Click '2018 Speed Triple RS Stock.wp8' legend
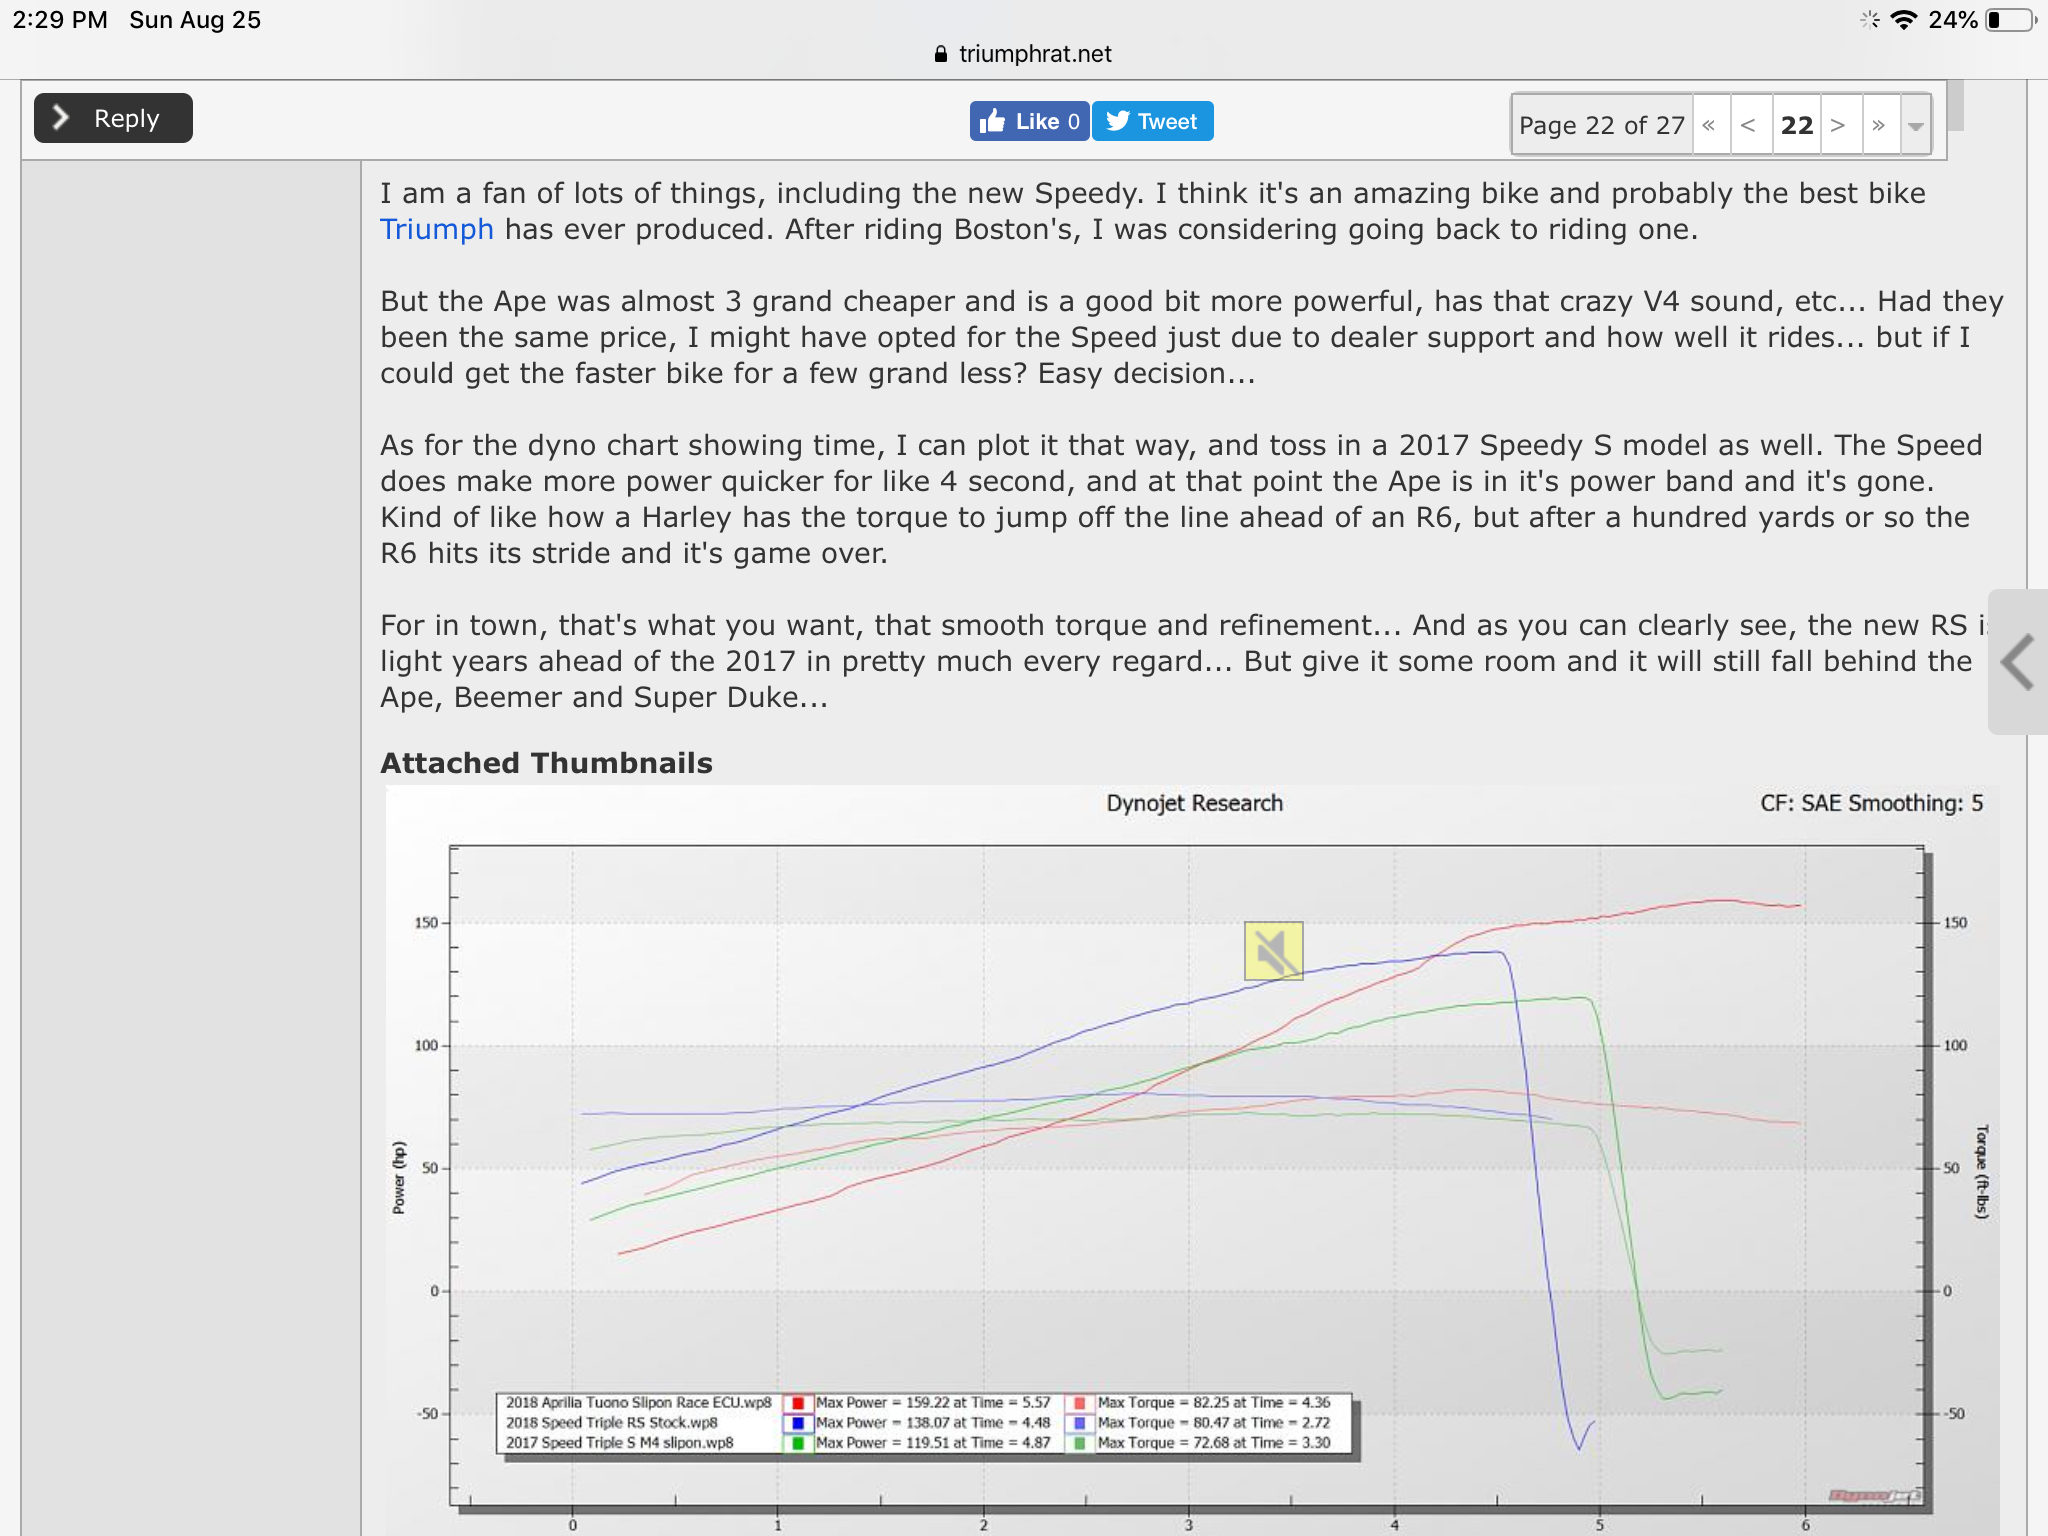The image size is (2048, 1536). (x=611, y=1422)
